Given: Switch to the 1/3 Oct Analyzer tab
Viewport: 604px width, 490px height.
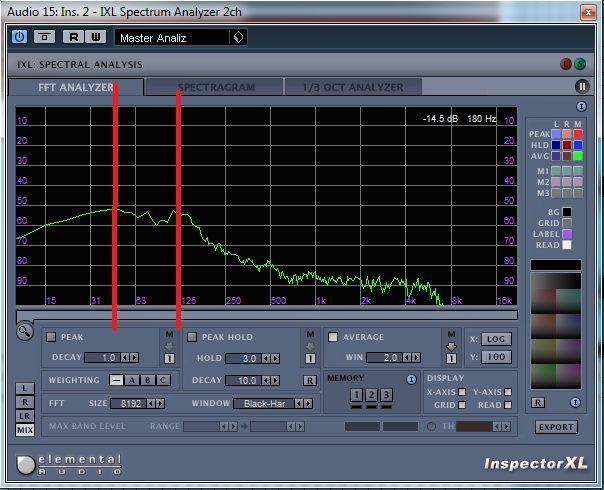Looking at the screenshot, I should 352,87.
